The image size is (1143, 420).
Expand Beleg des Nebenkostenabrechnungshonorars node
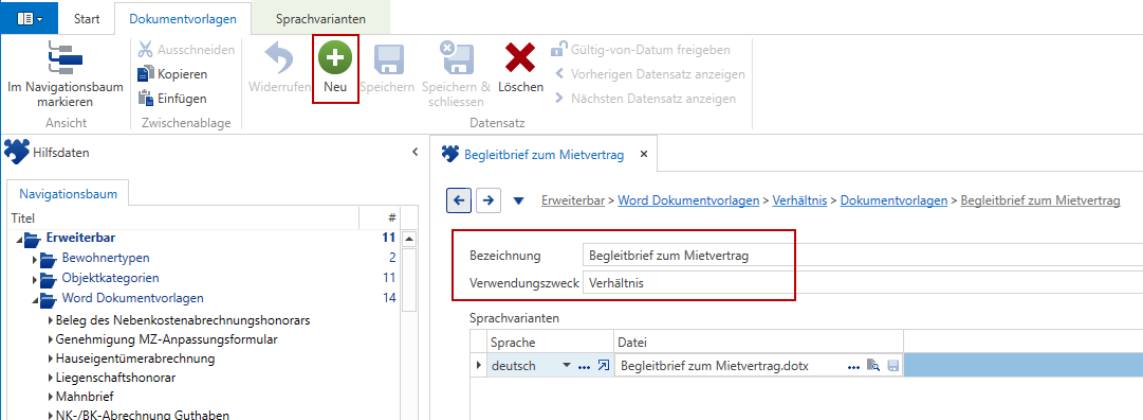coord(50,319)
